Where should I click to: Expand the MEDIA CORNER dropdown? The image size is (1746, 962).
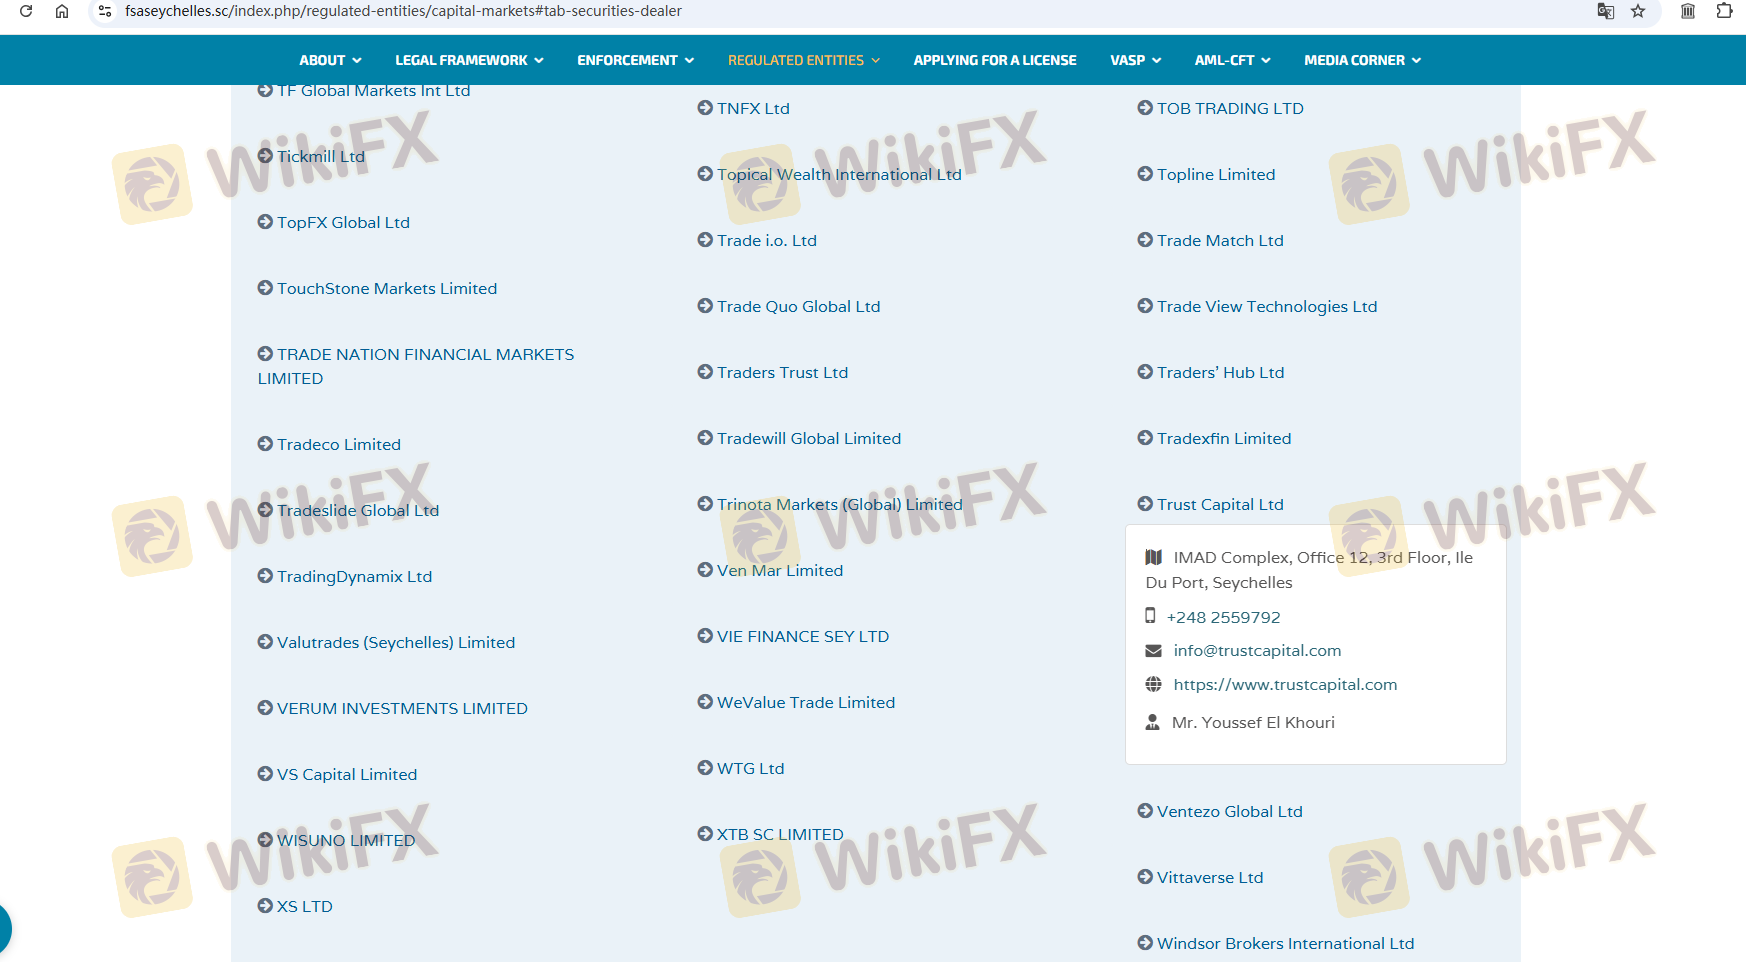(1362, 60)
